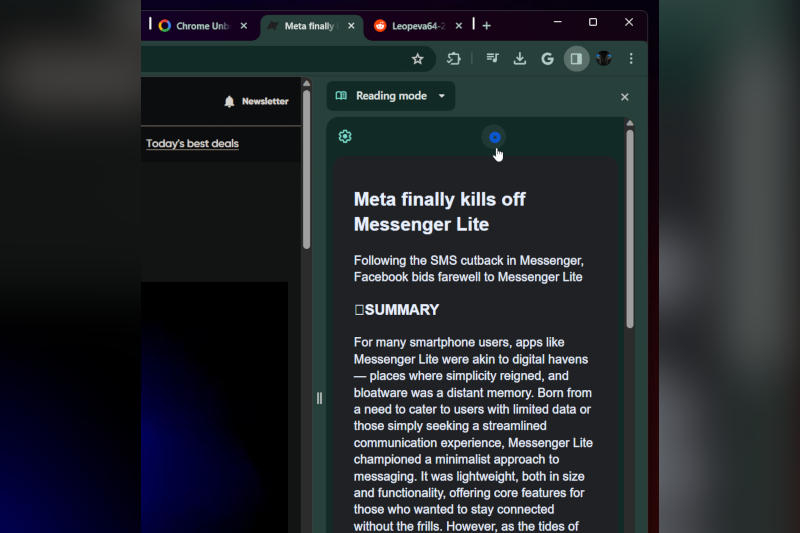This screenshot has width=800, height=533.
Task: Select the Meta finally tab
Action: click(x=308, y=26)
